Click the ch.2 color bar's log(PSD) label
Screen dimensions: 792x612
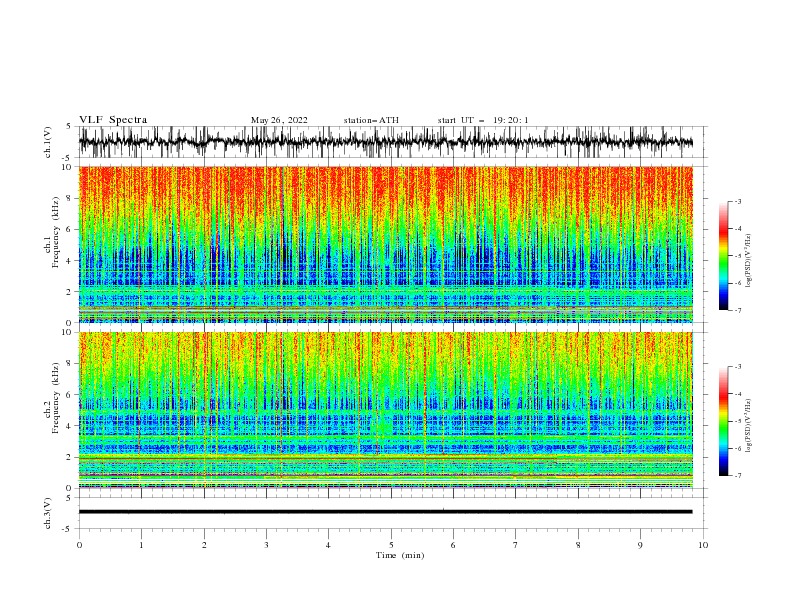point(749,426)
